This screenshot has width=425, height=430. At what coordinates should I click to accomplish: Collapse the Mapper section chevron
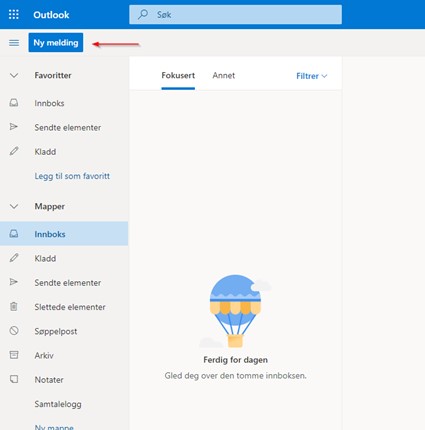(x=14, y=206)
